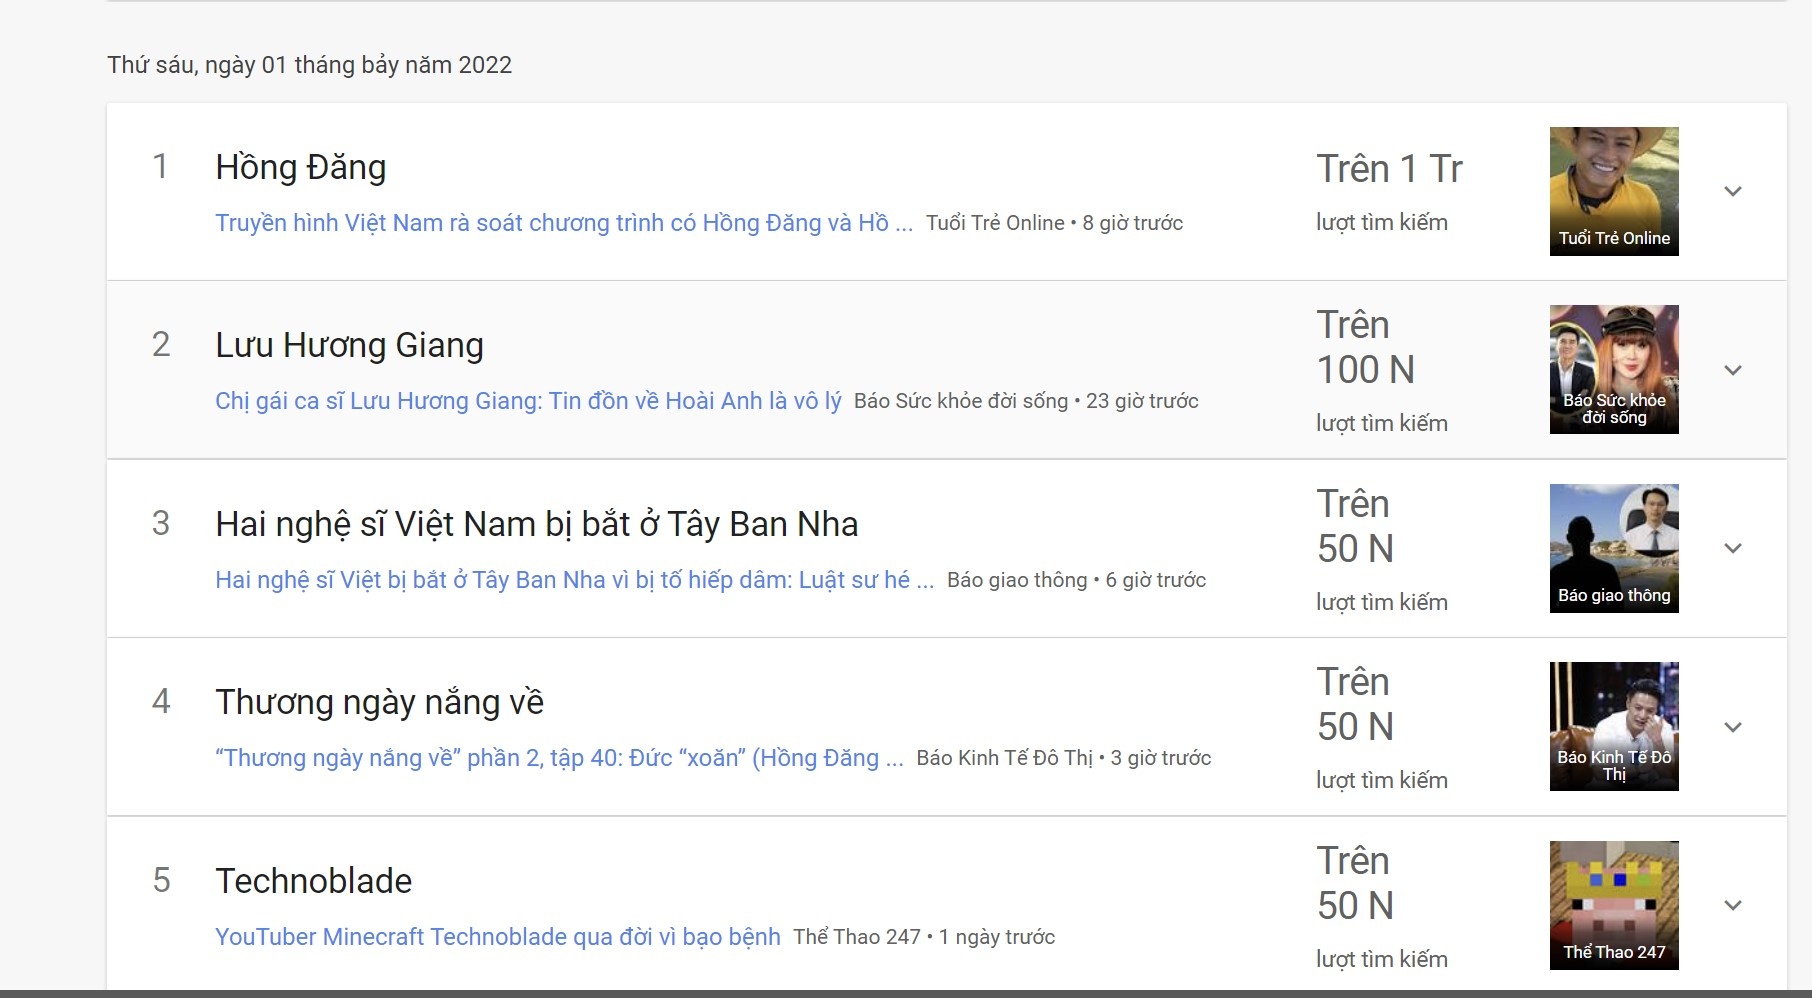Image resolution: width=1812 pixels, height=998 pixels.
Task: Select trend title Lưu Hương Giang
Action: tap(349, 345)
